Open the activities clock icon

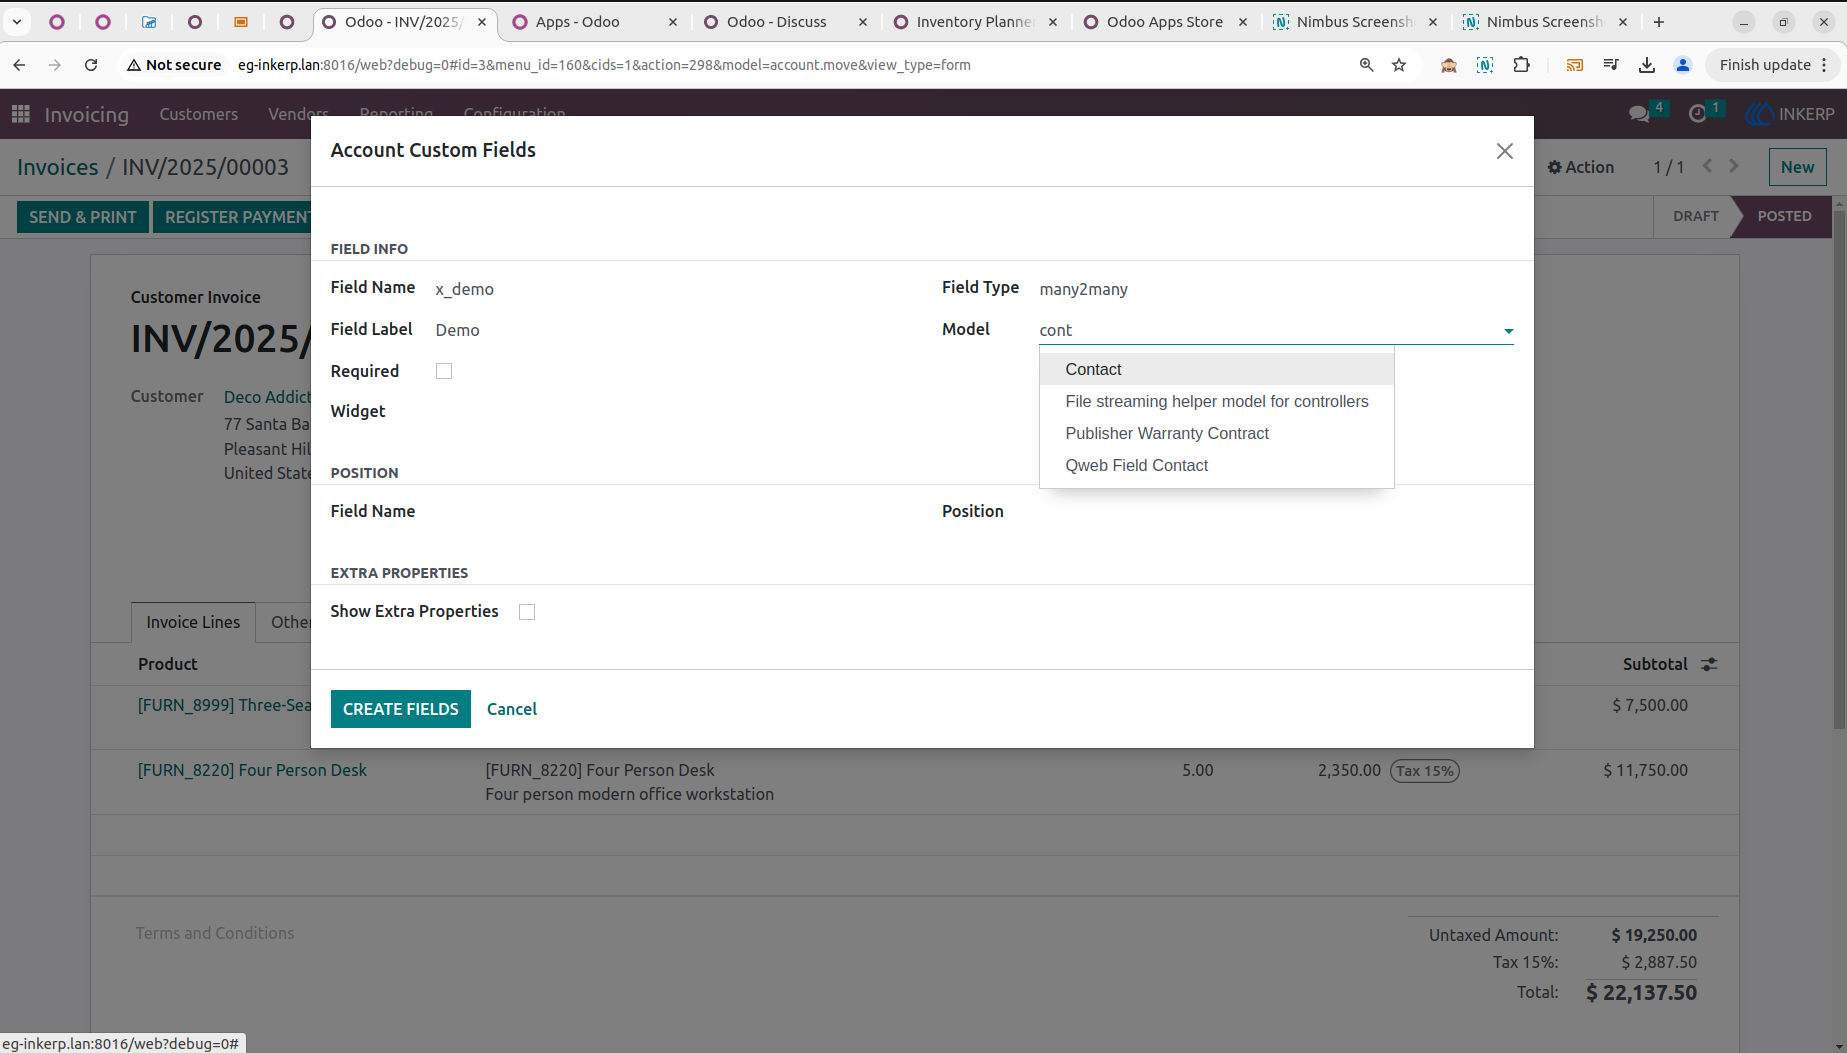[x=1698, y=114]
